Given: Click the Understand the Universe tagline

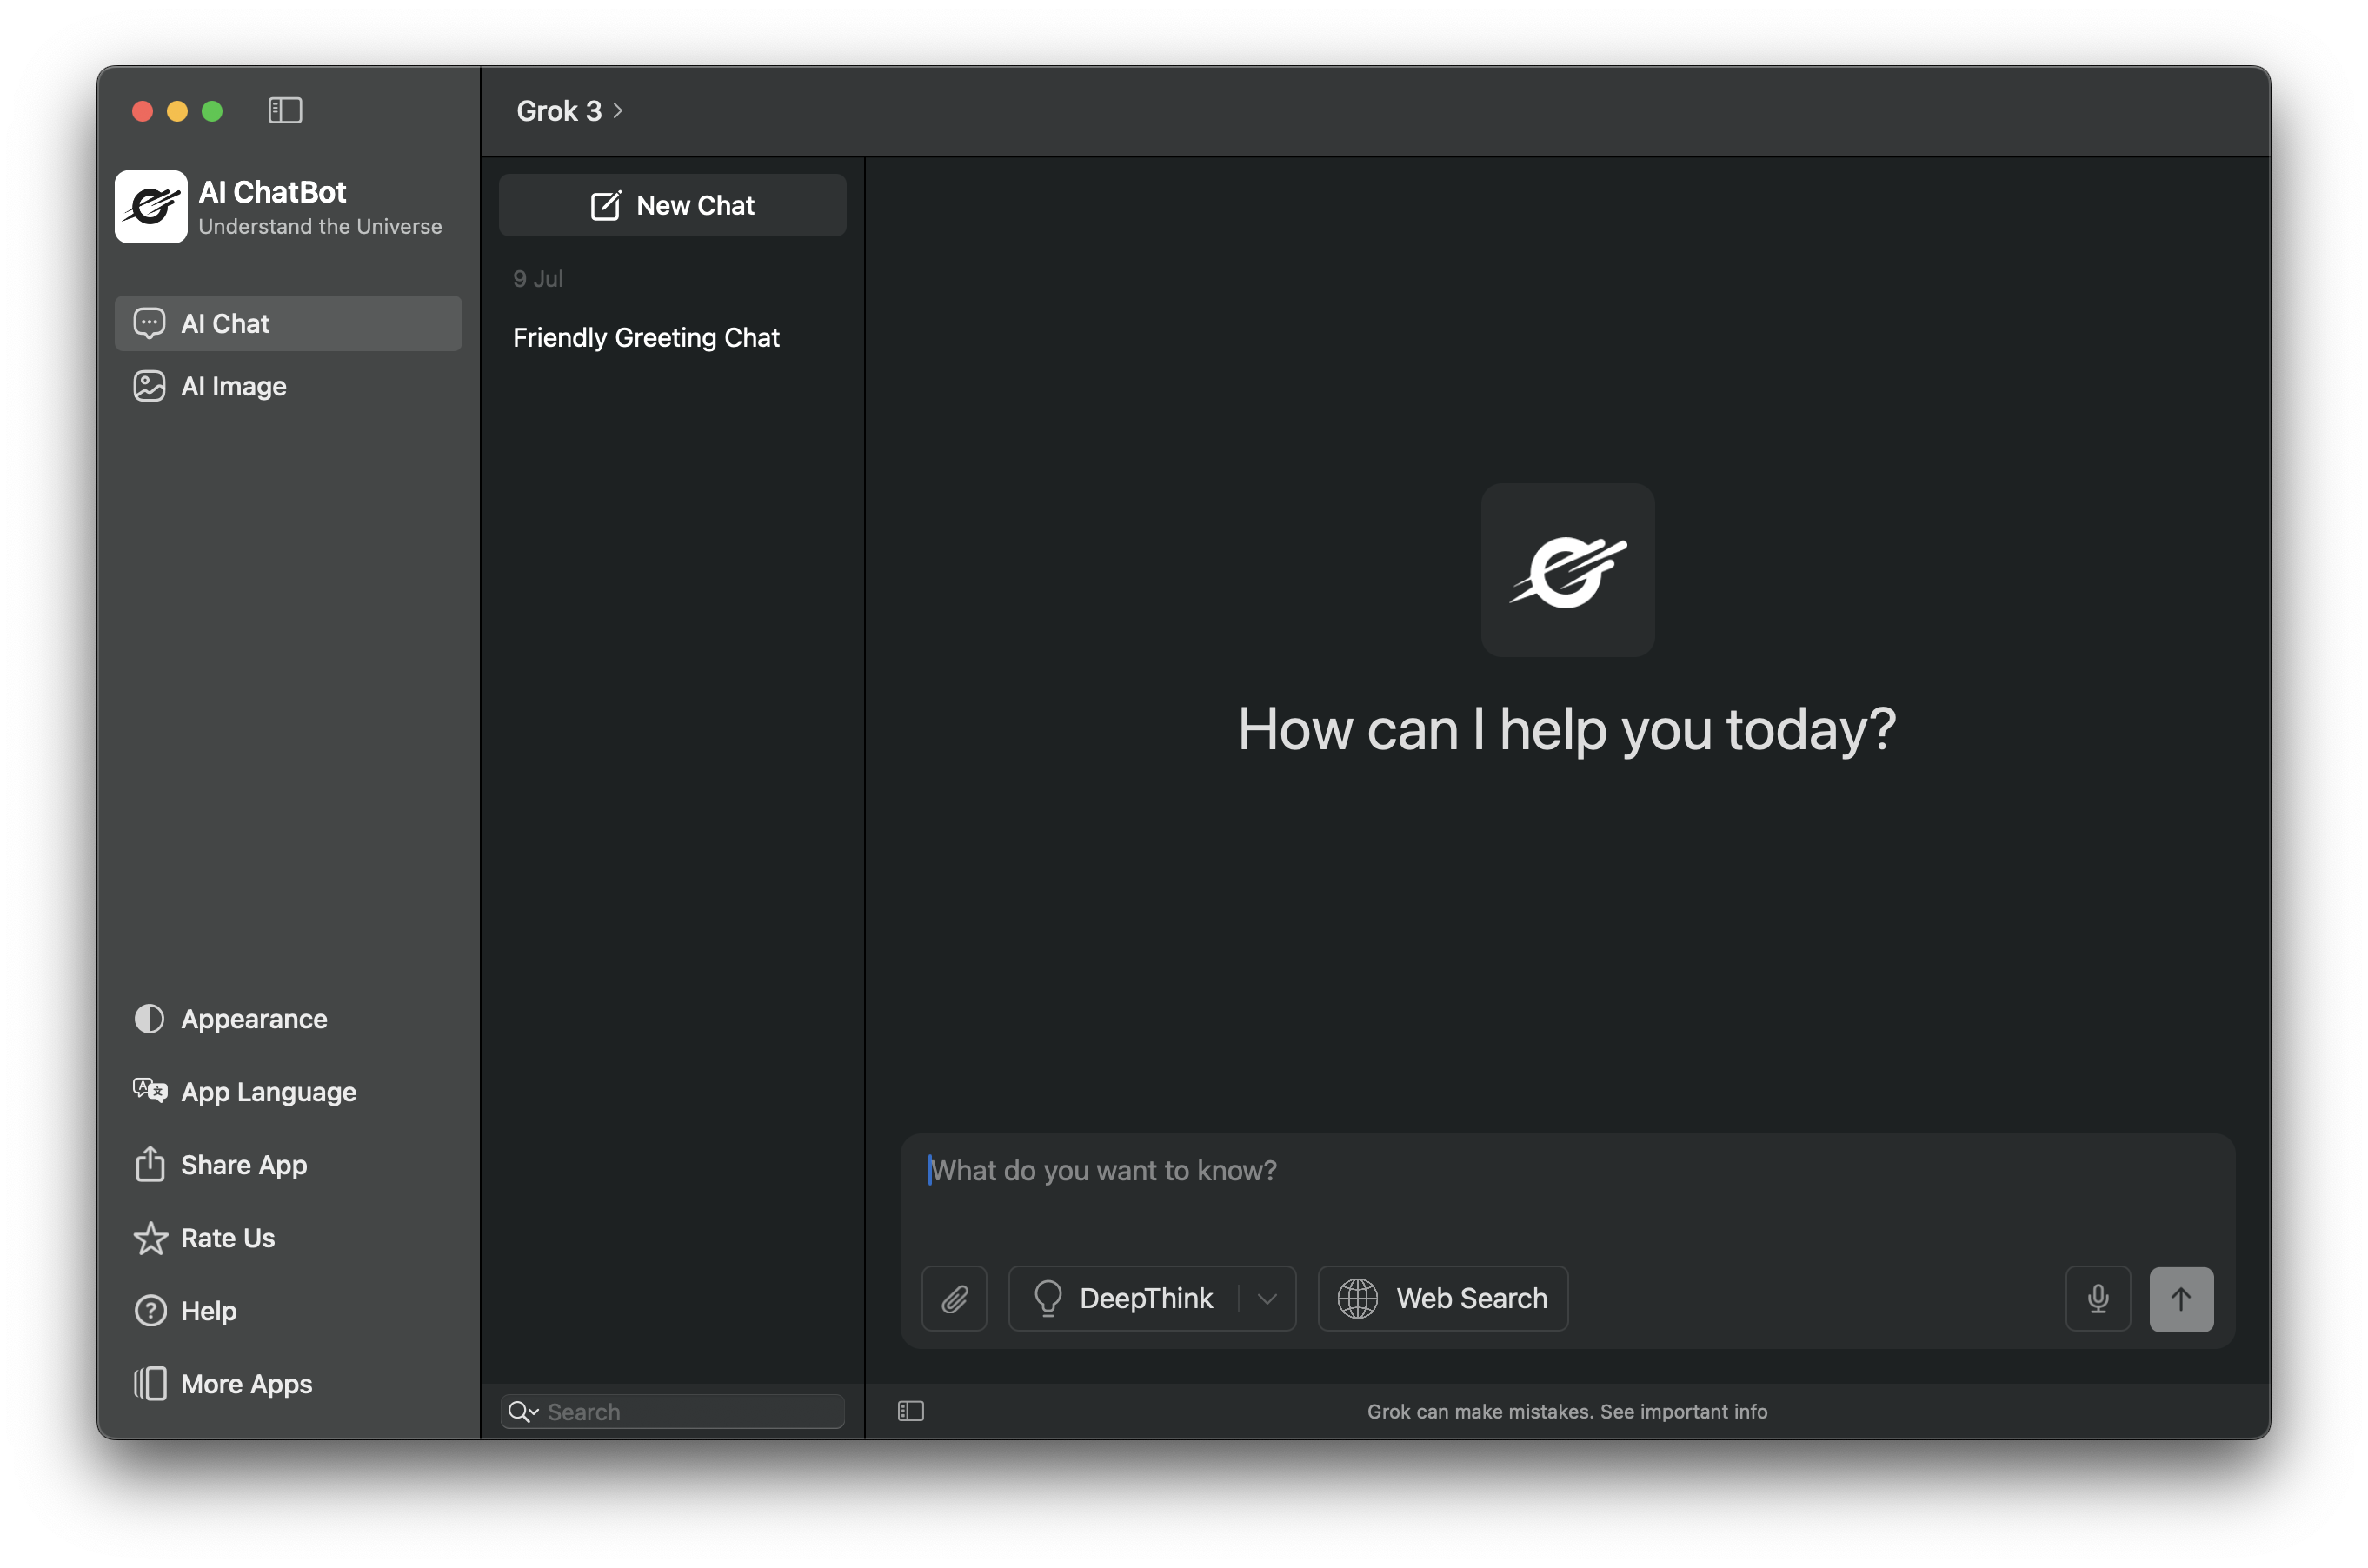Looking at the screenshot, I should 320,227.
